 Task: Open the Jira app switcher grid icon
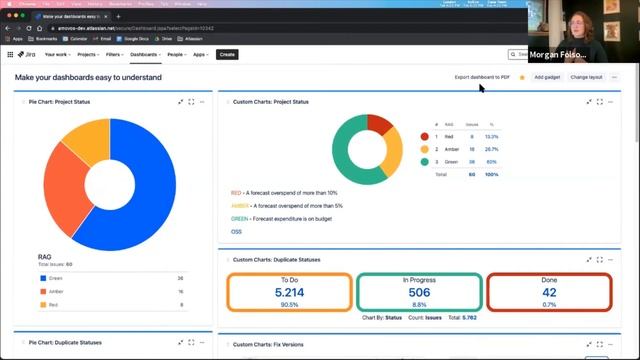pyautogui.click(x=10, y=54)
